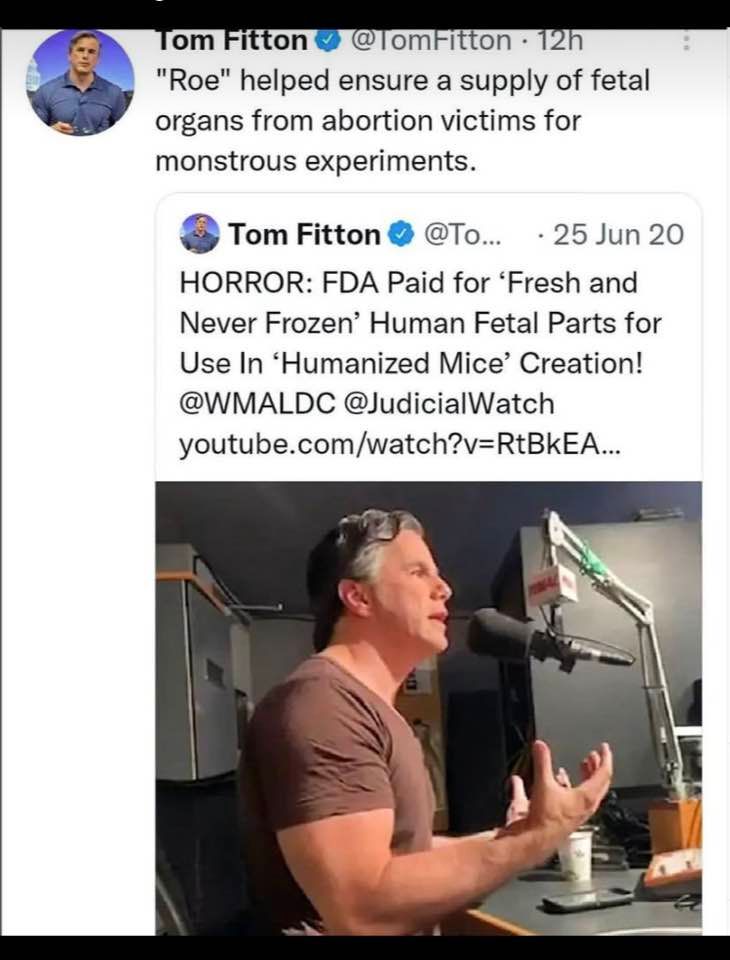Image resolution: width=730 pixels, height=960 pixels.
Task: Click Tom Fitton's large profile avatar
Action: (x=80, y=82)
